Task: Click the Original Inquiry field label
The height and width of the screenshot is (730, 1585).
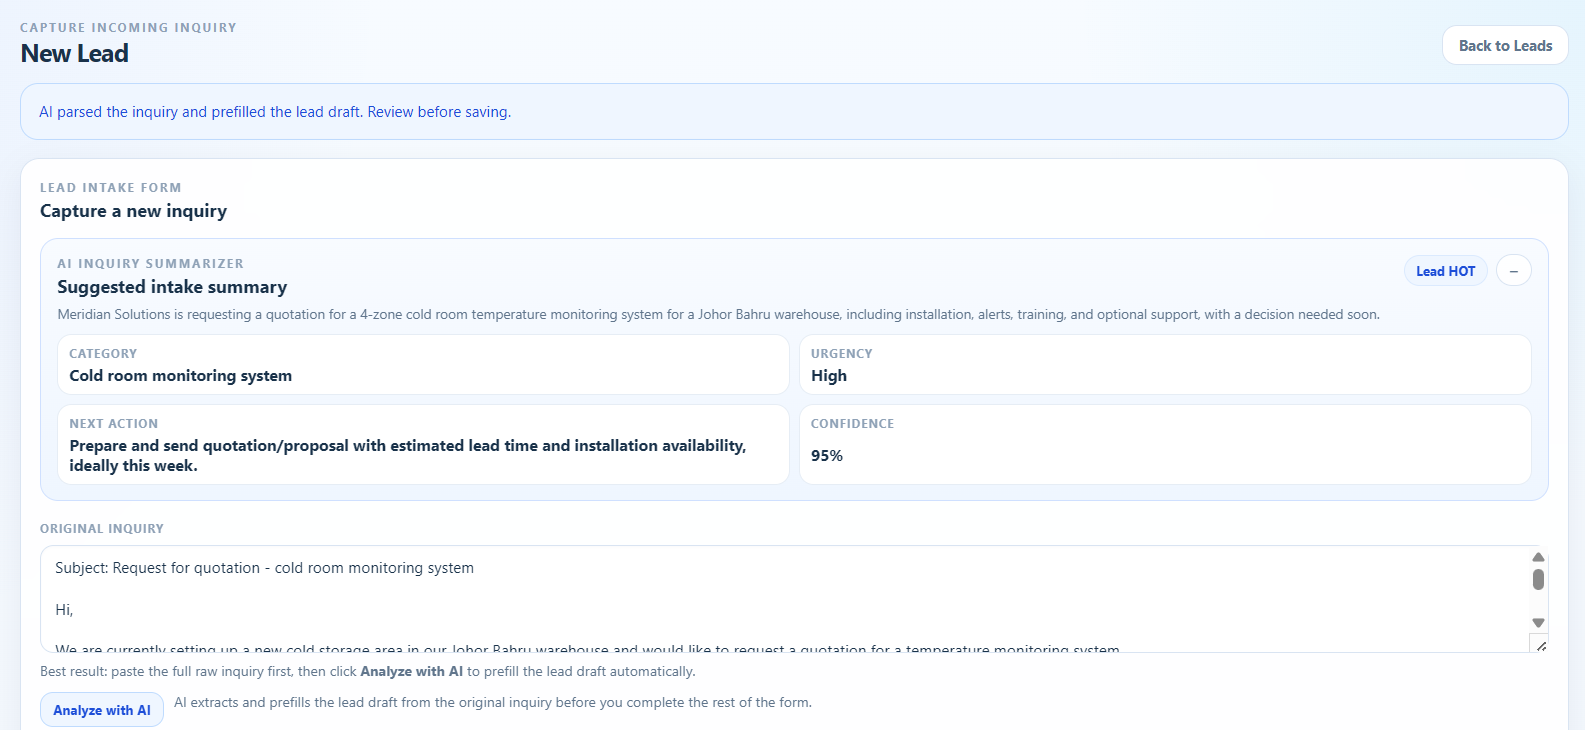Action: point(102,529)
